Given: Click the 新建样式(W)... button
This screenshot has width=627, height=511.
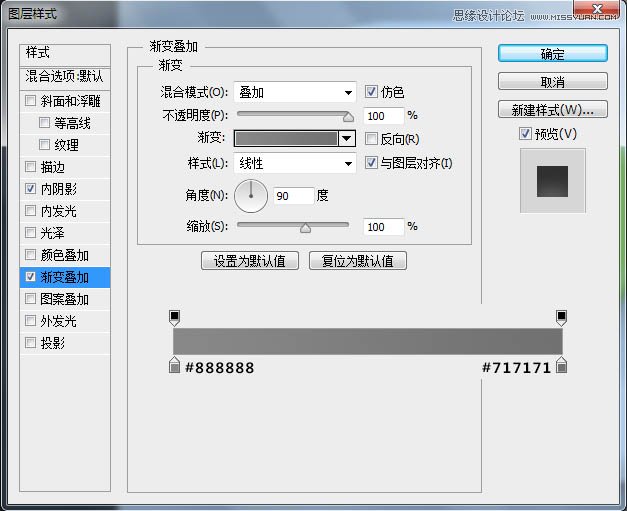Looking at the screenshot, I should pyautogui.click(x=553, y=109).
